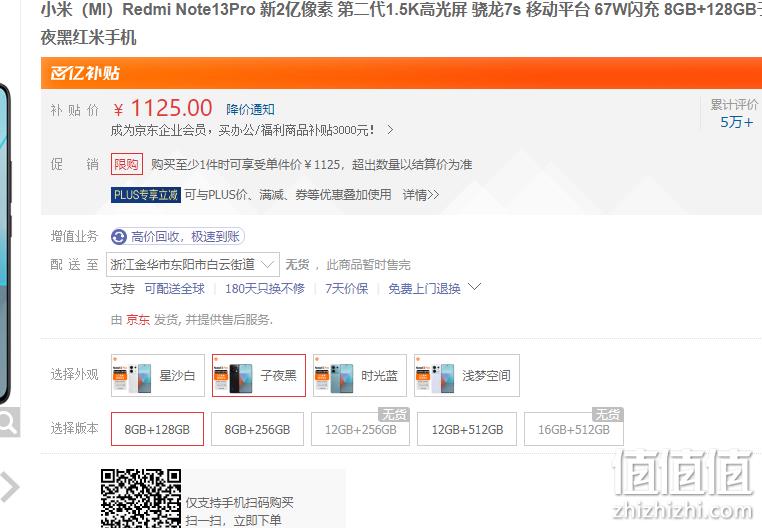This screenshot has width=762, height=528.
Task: Click the 购买至少1件时可享受单件价 promotion text
Action: click(x=311, y=164)
